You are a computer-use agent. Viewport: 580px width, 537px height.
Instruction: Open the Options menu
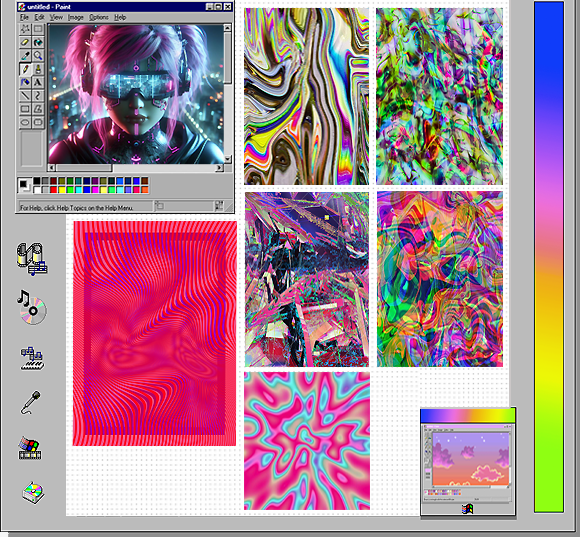(99, 17)
